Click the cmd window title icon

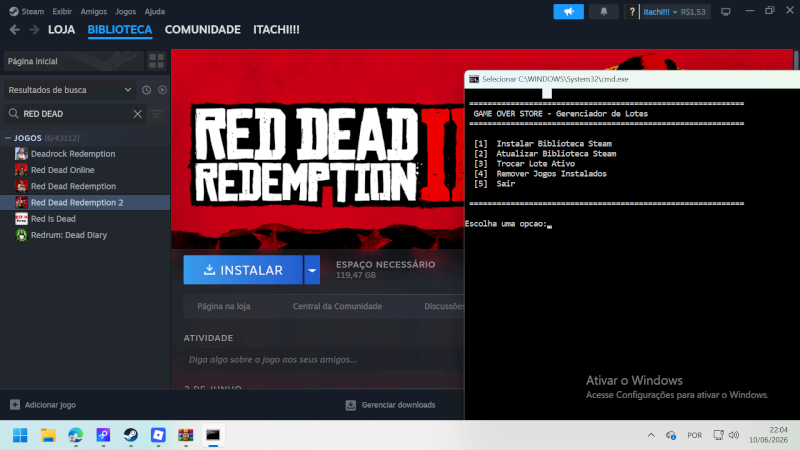(474, 79)
